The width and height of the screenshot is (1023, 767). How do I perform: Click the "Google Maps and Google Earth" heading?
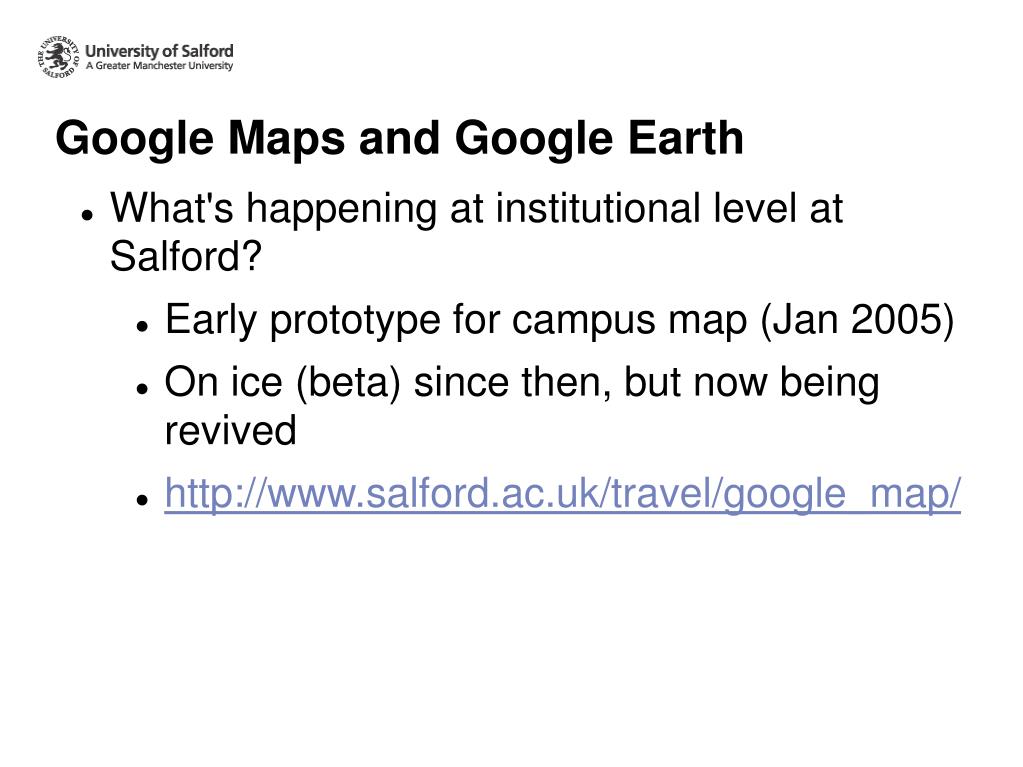399,138
